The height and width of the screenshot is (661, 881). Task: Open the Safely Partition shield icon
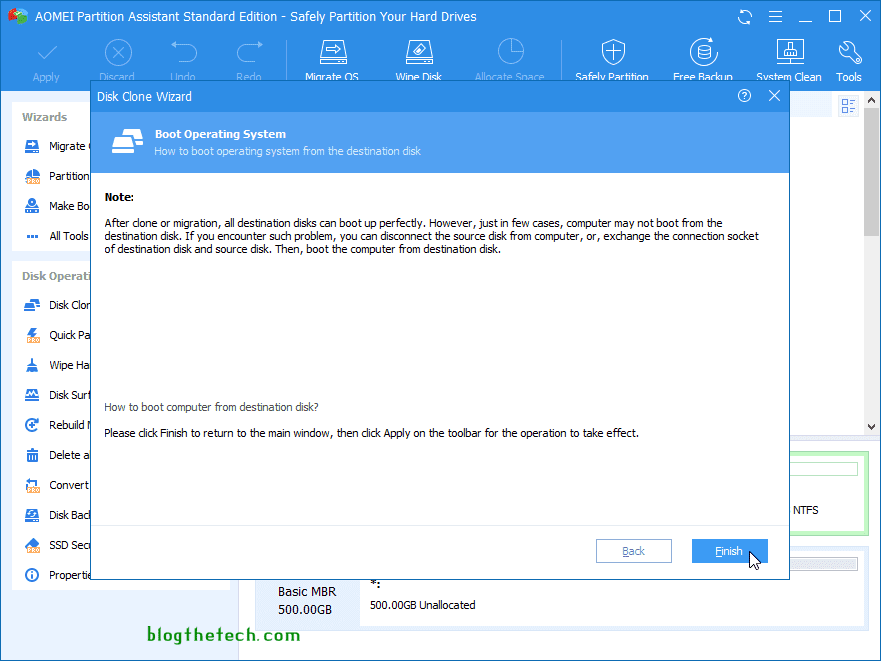click(612, 53)
